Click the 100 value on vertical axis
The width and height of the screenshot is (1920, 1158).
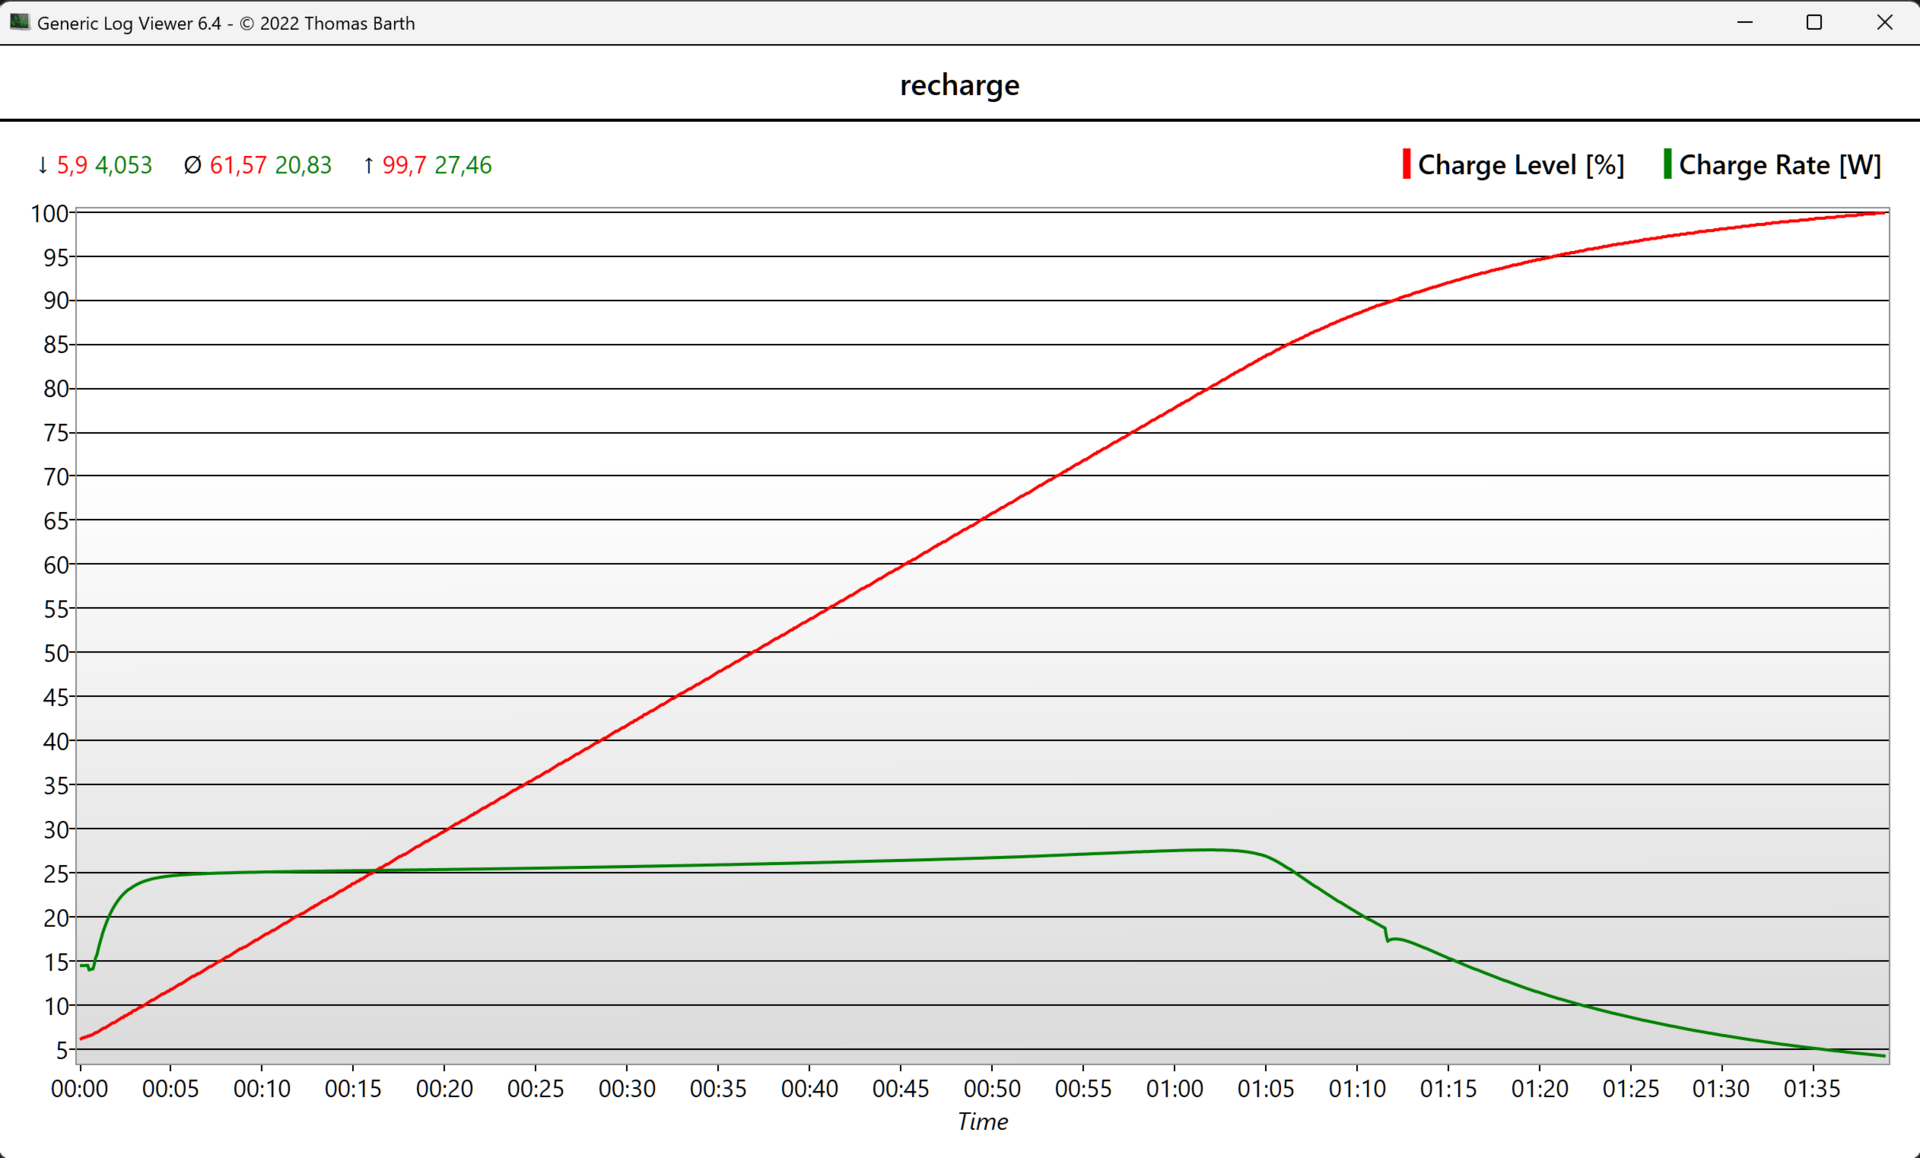(50, 214)
